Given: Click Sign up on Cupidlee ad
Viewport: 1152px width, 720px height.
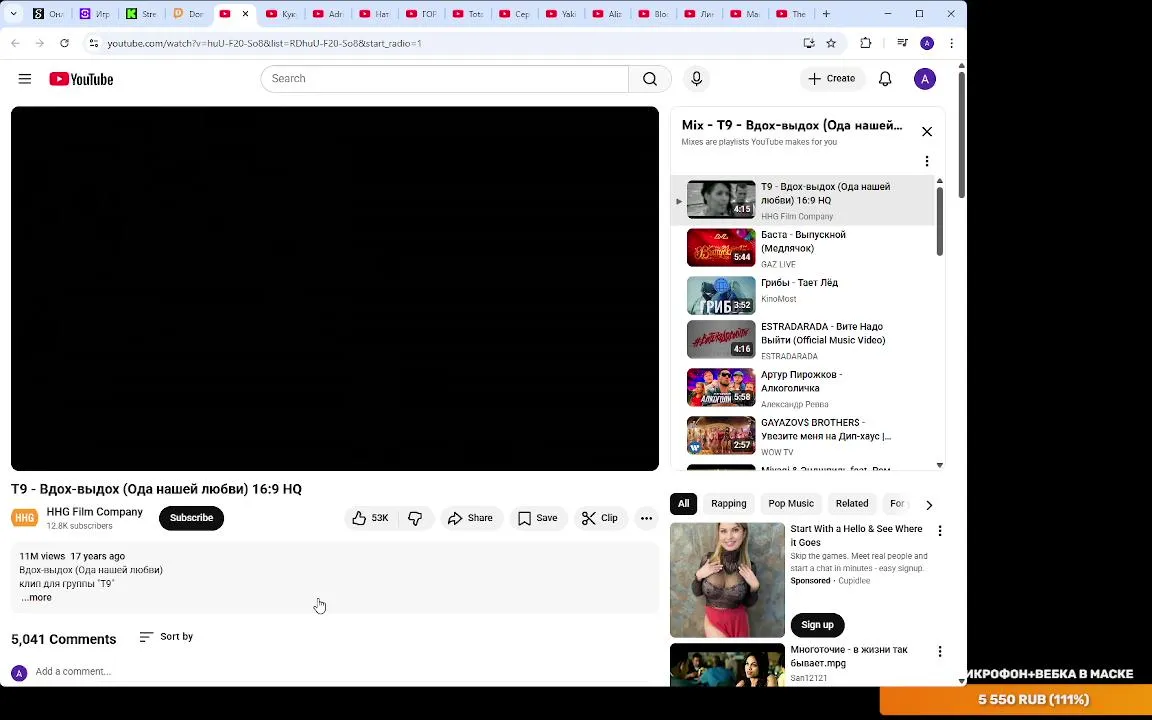Looking at the screenshot, I should pyautogui.click(x=817, y=625).
